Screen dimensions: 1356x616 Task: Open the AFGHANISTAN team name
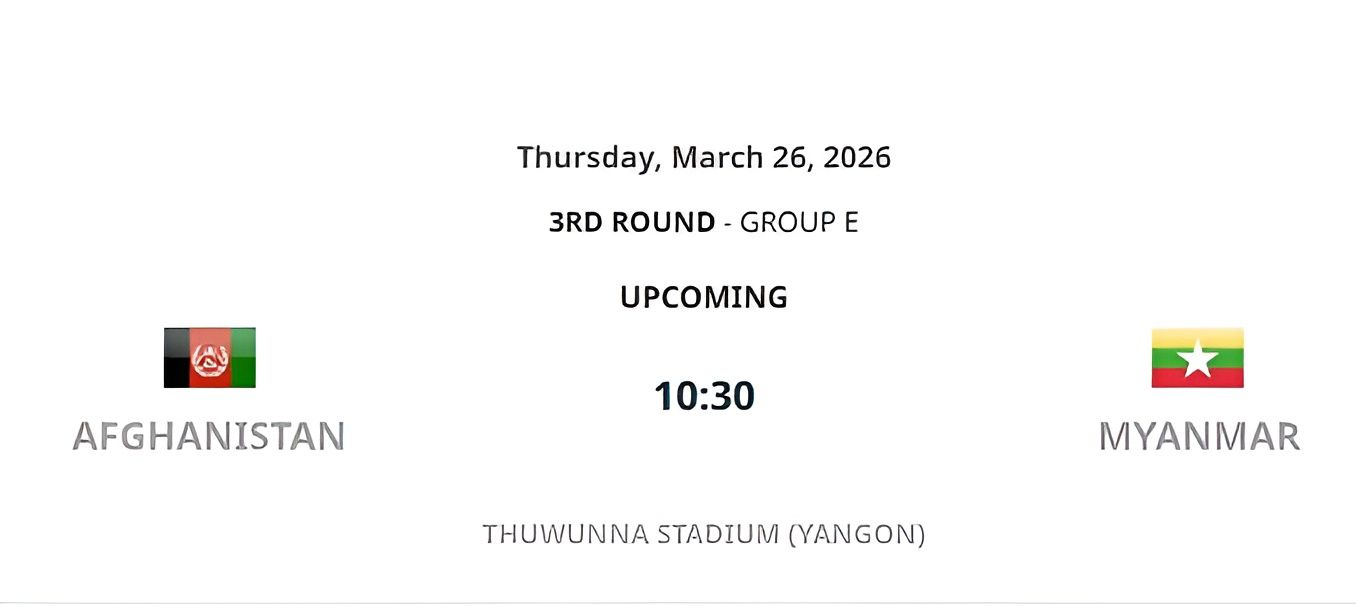[209, 436]
